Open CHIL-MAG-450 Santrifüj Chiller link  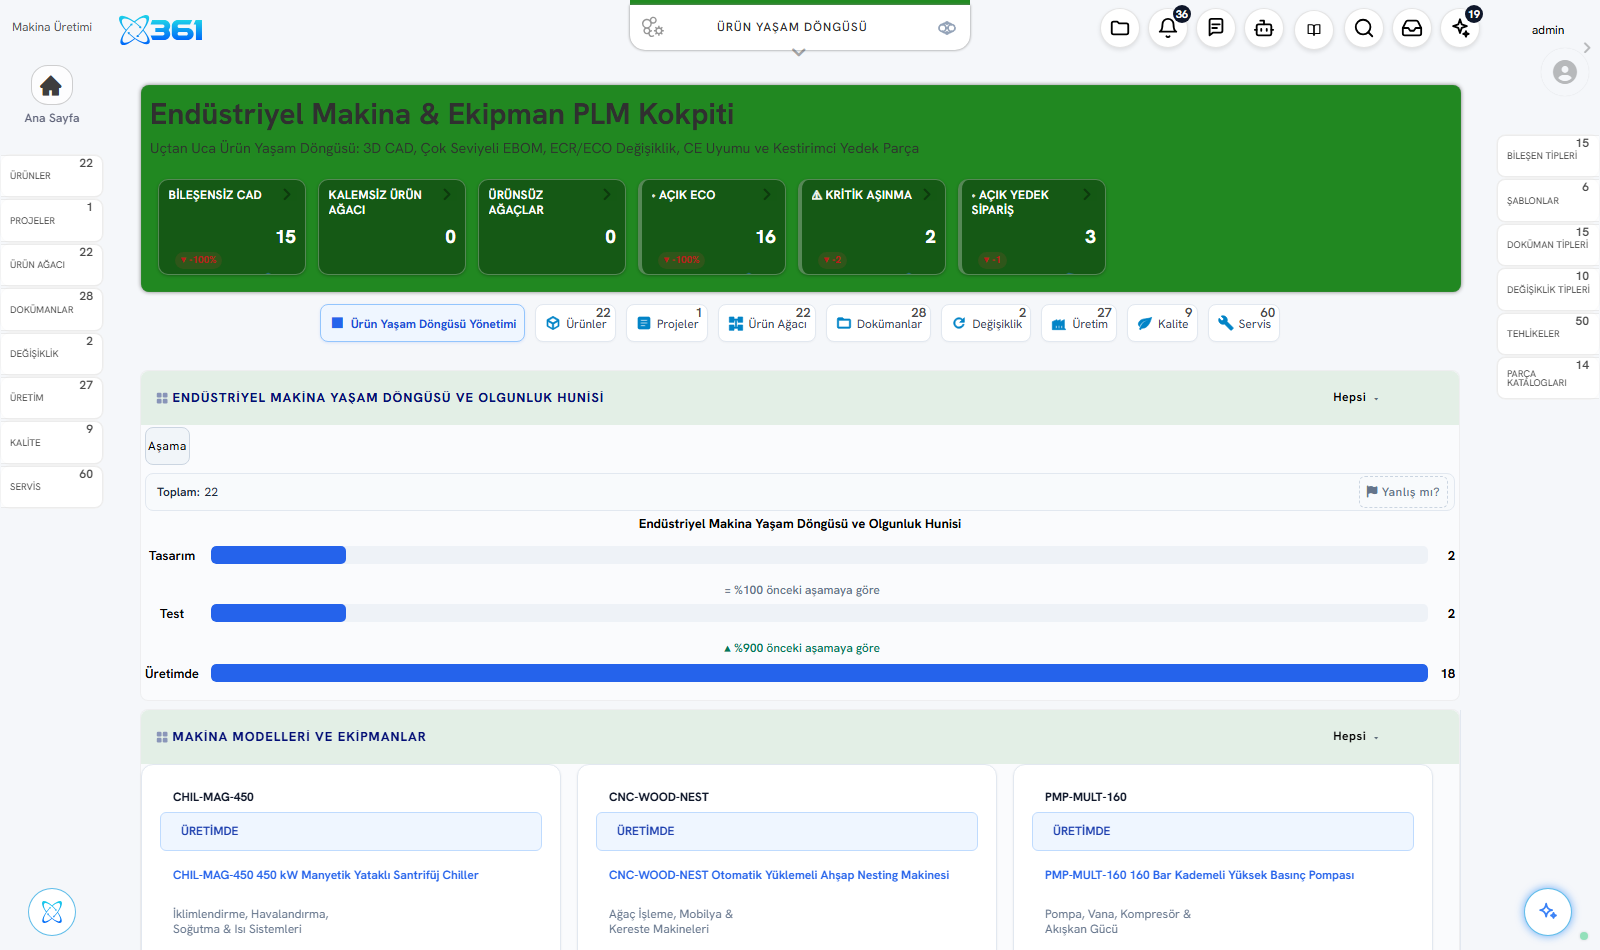[326, 875]
